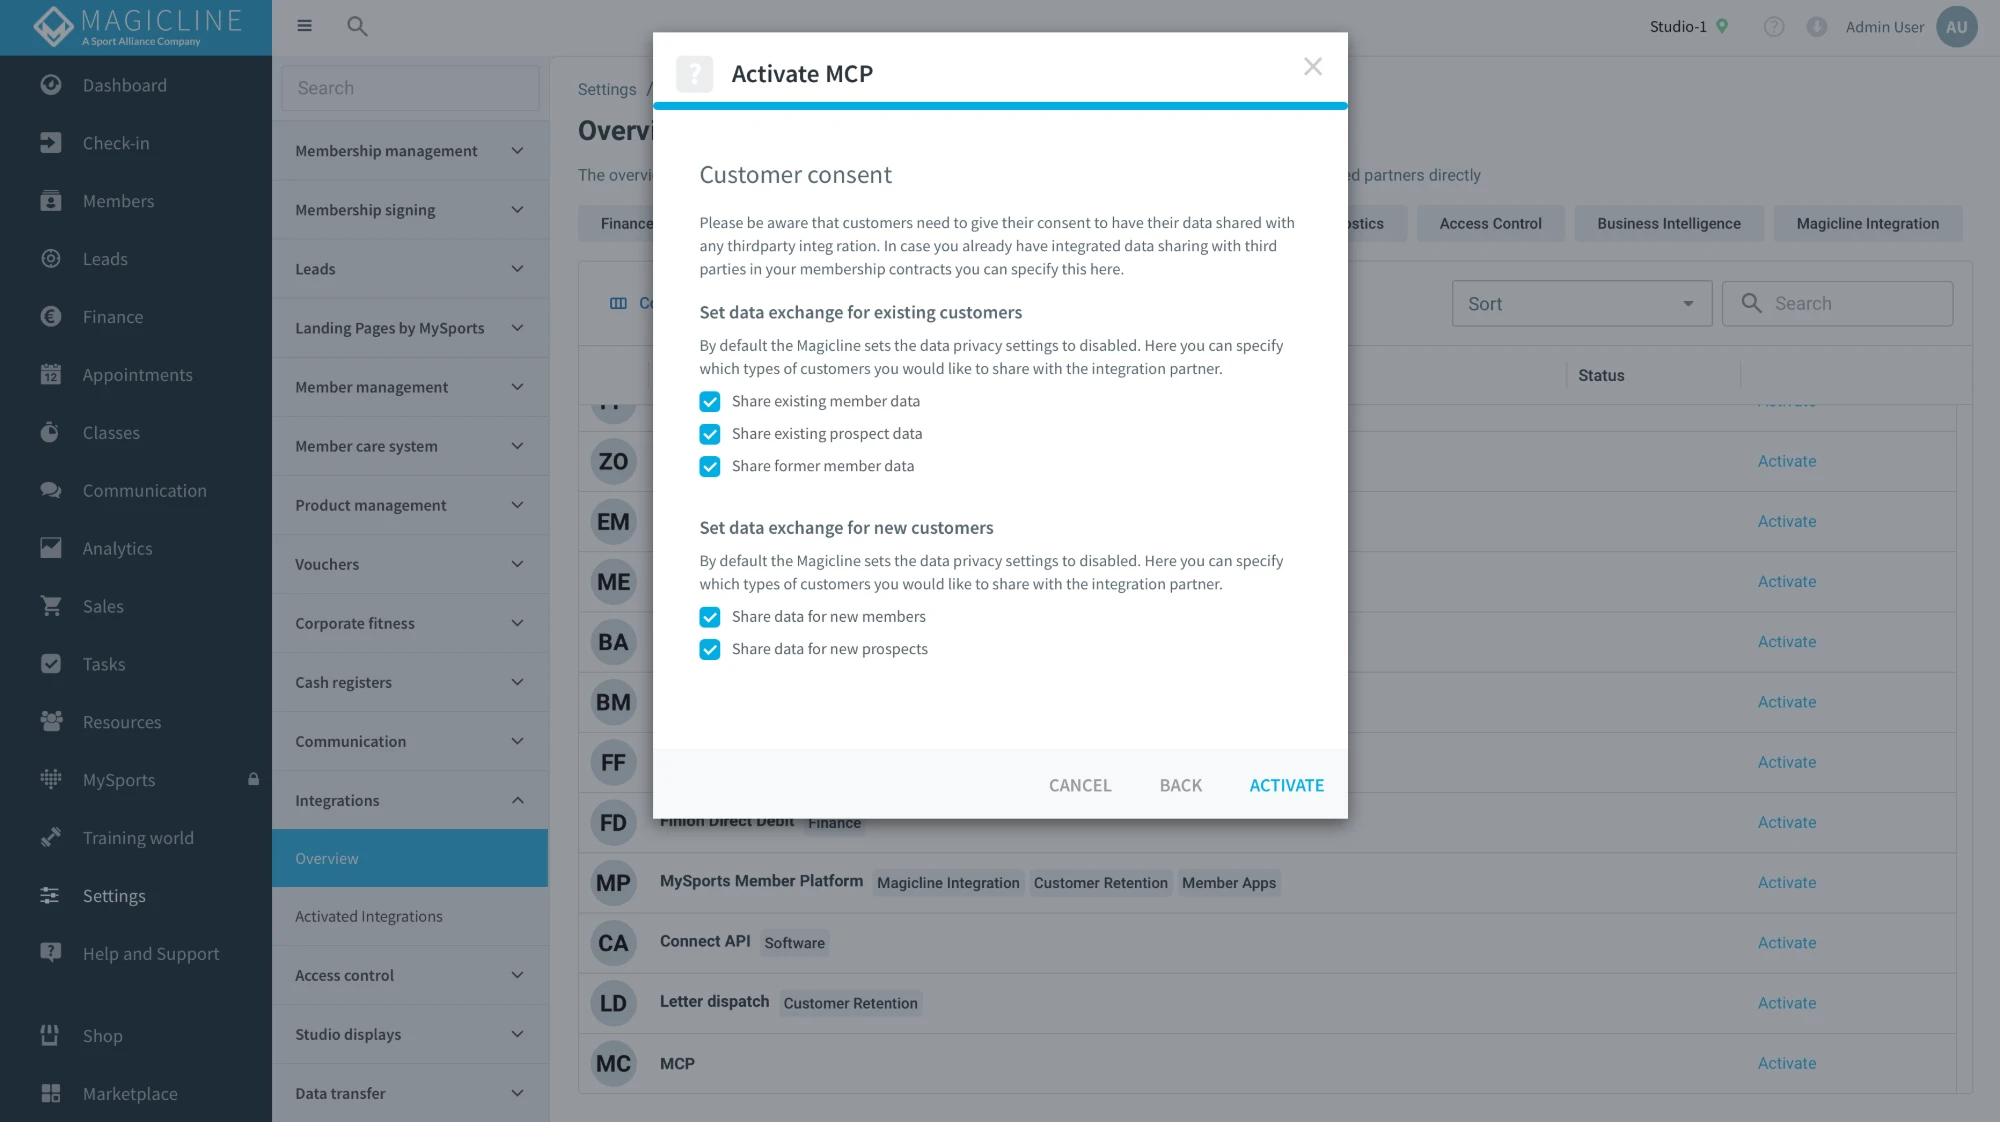The width and height of the screenshot is (2000, 1122).
Task: Open Overview under Integrations
Action: click(410, 858)
